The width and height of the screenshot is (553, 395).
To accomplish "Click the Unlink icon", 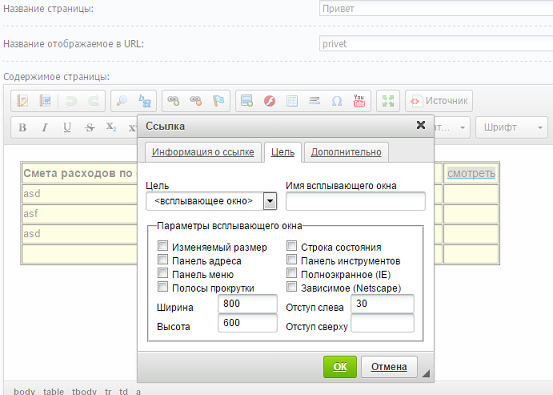I will coord(196,101).
